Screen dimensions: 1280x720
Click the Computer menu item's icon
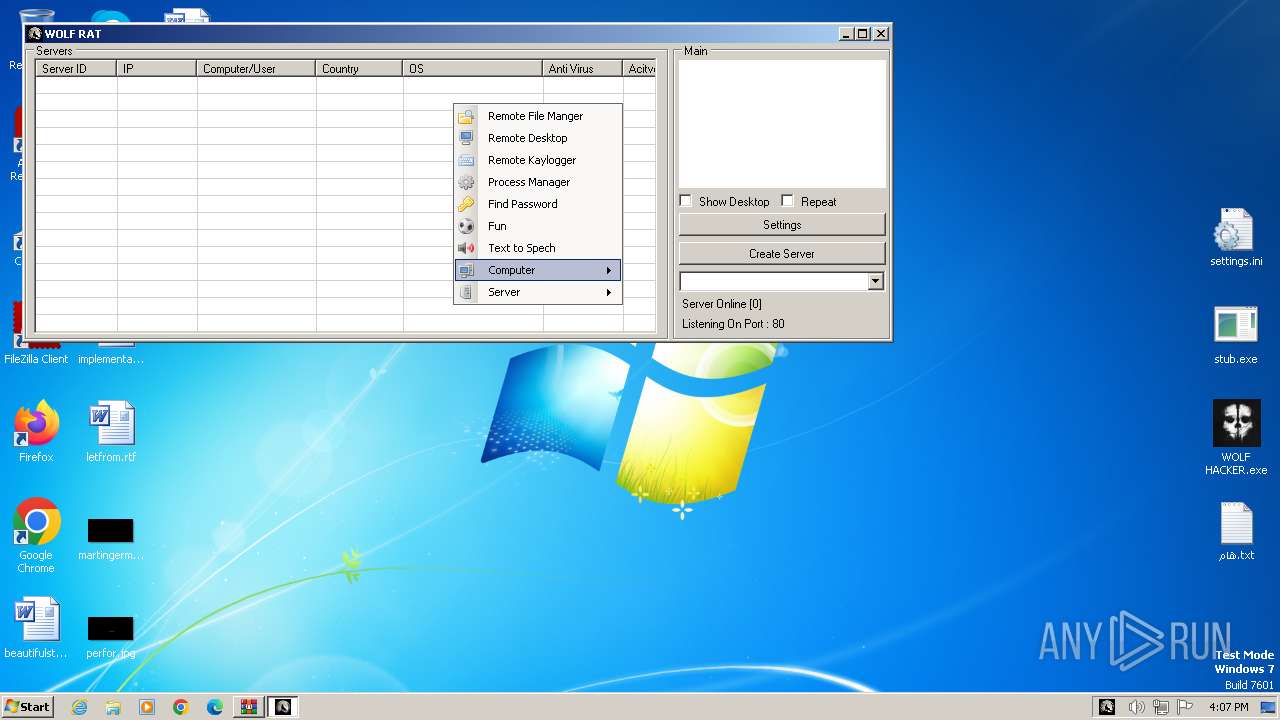click(x=466, y=270)
